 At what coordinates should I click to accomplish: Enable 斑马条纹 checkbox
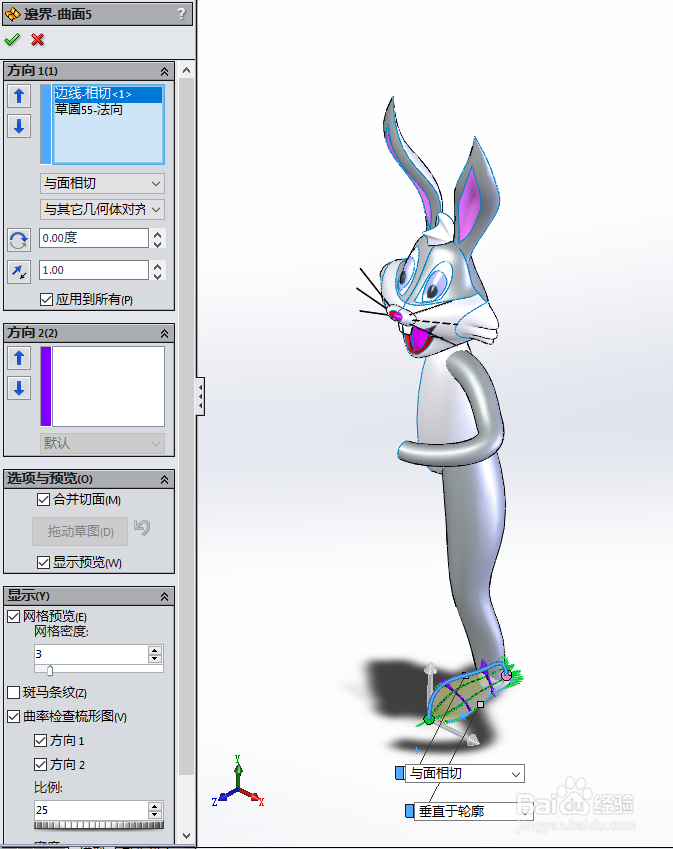coord(14,692)
